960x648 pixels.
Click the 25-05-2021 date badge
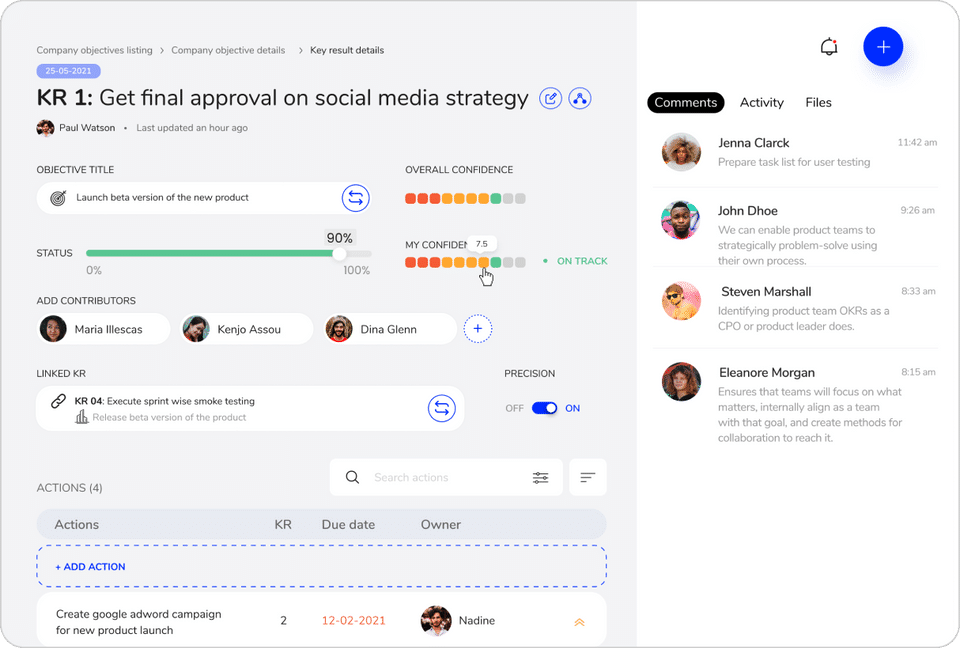click(x=69, y=71)
